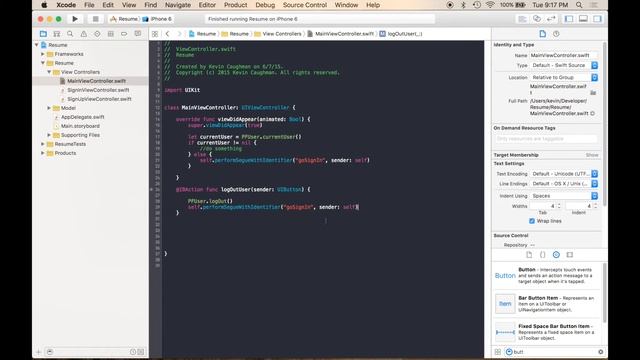640x360 pixels.
Task: Switch to the Assistant editor
Action: pos(537,19)
